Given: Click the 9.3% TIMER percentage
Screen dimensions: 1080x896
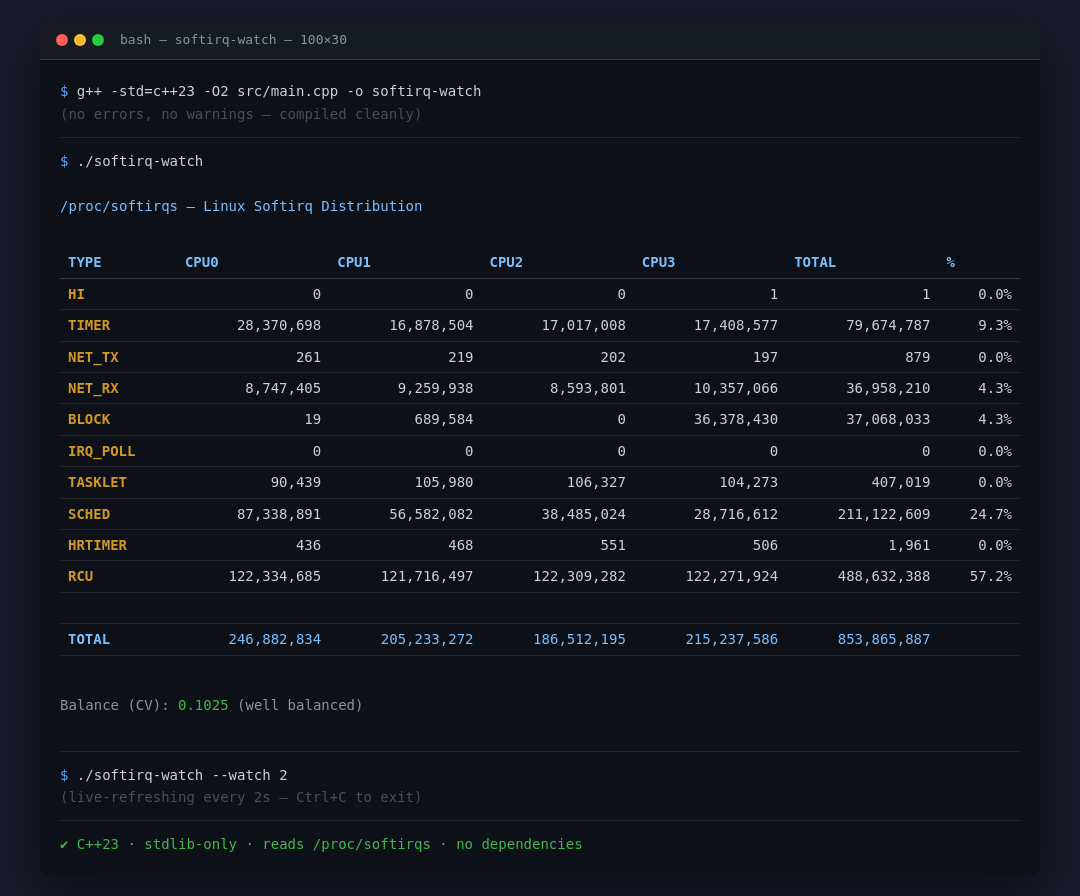Looking at the screenshot, I should (x=995, y=325).
